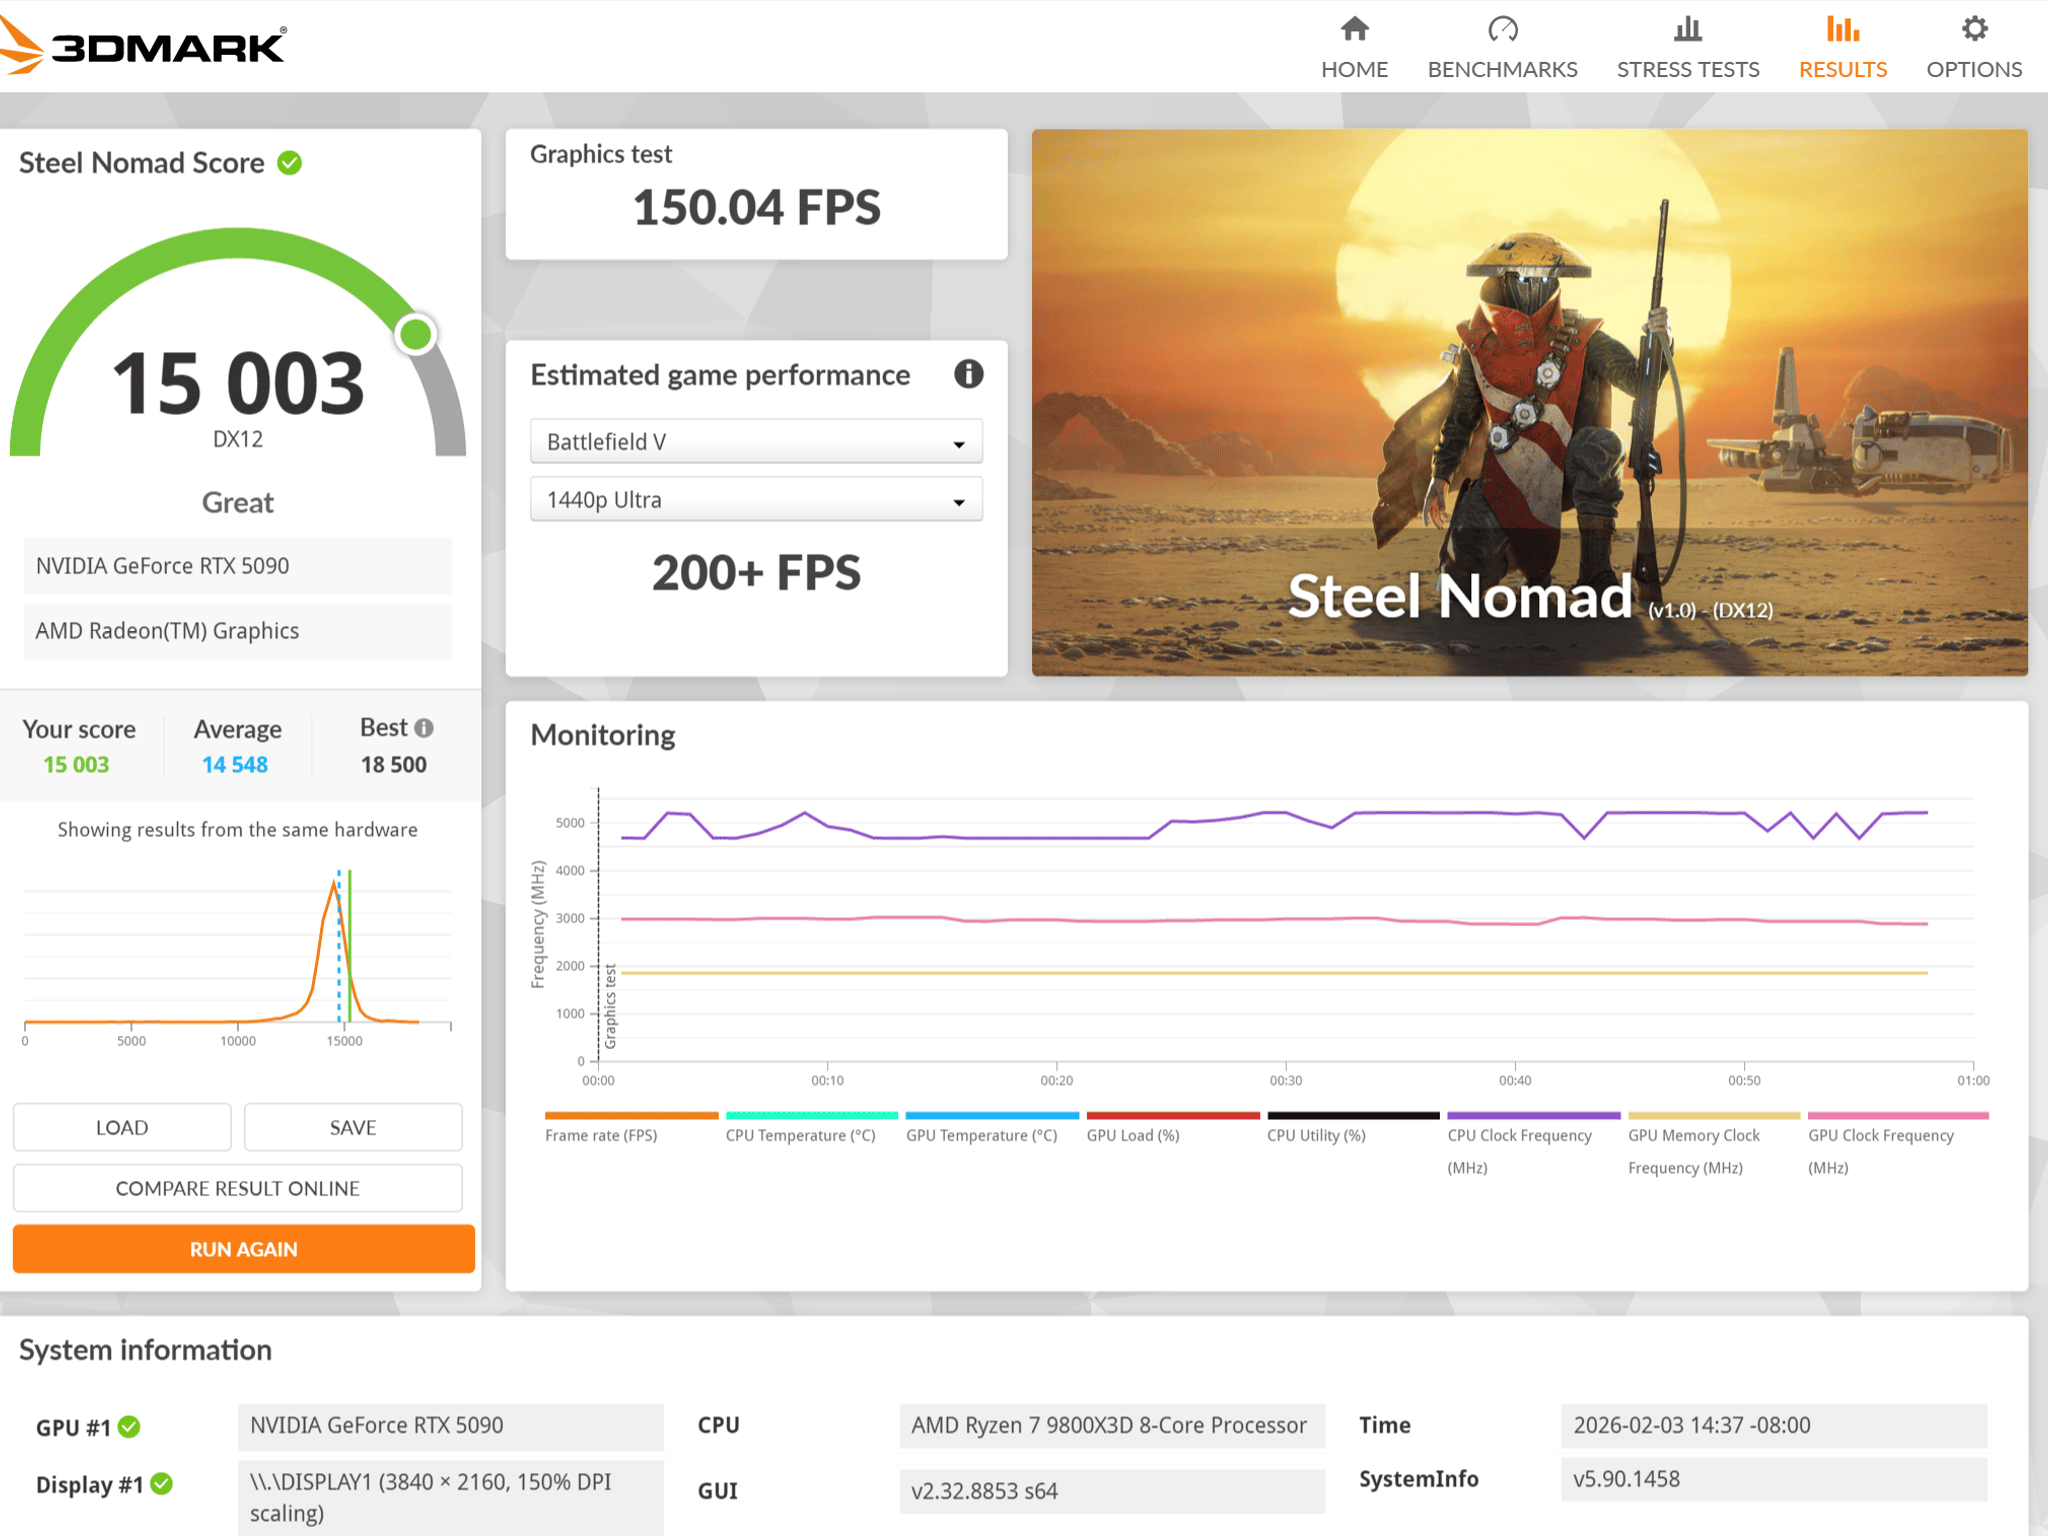Viewport: 2048px width, 1536px height.
Task: Click the GUI version v2.32.8853 s64
Action: [x=1112, y=1491]
